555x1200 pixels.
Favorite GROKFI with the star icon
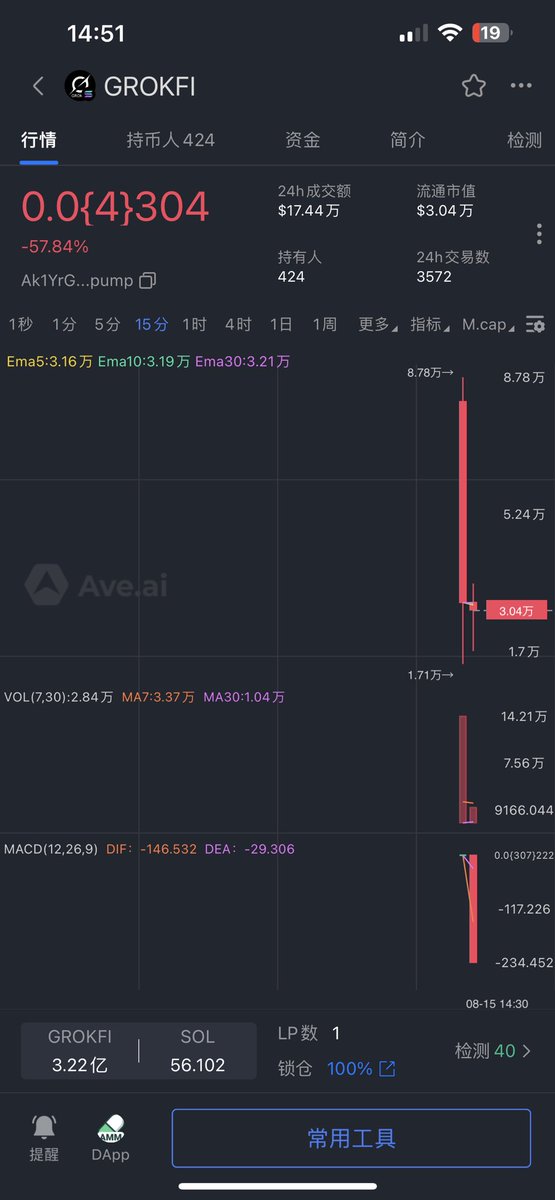(474, 86)
